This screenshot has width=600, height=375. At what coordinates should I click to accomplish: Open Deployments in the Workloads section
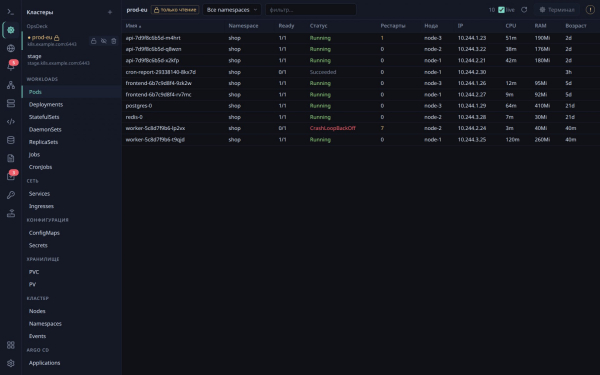point(46,104)
